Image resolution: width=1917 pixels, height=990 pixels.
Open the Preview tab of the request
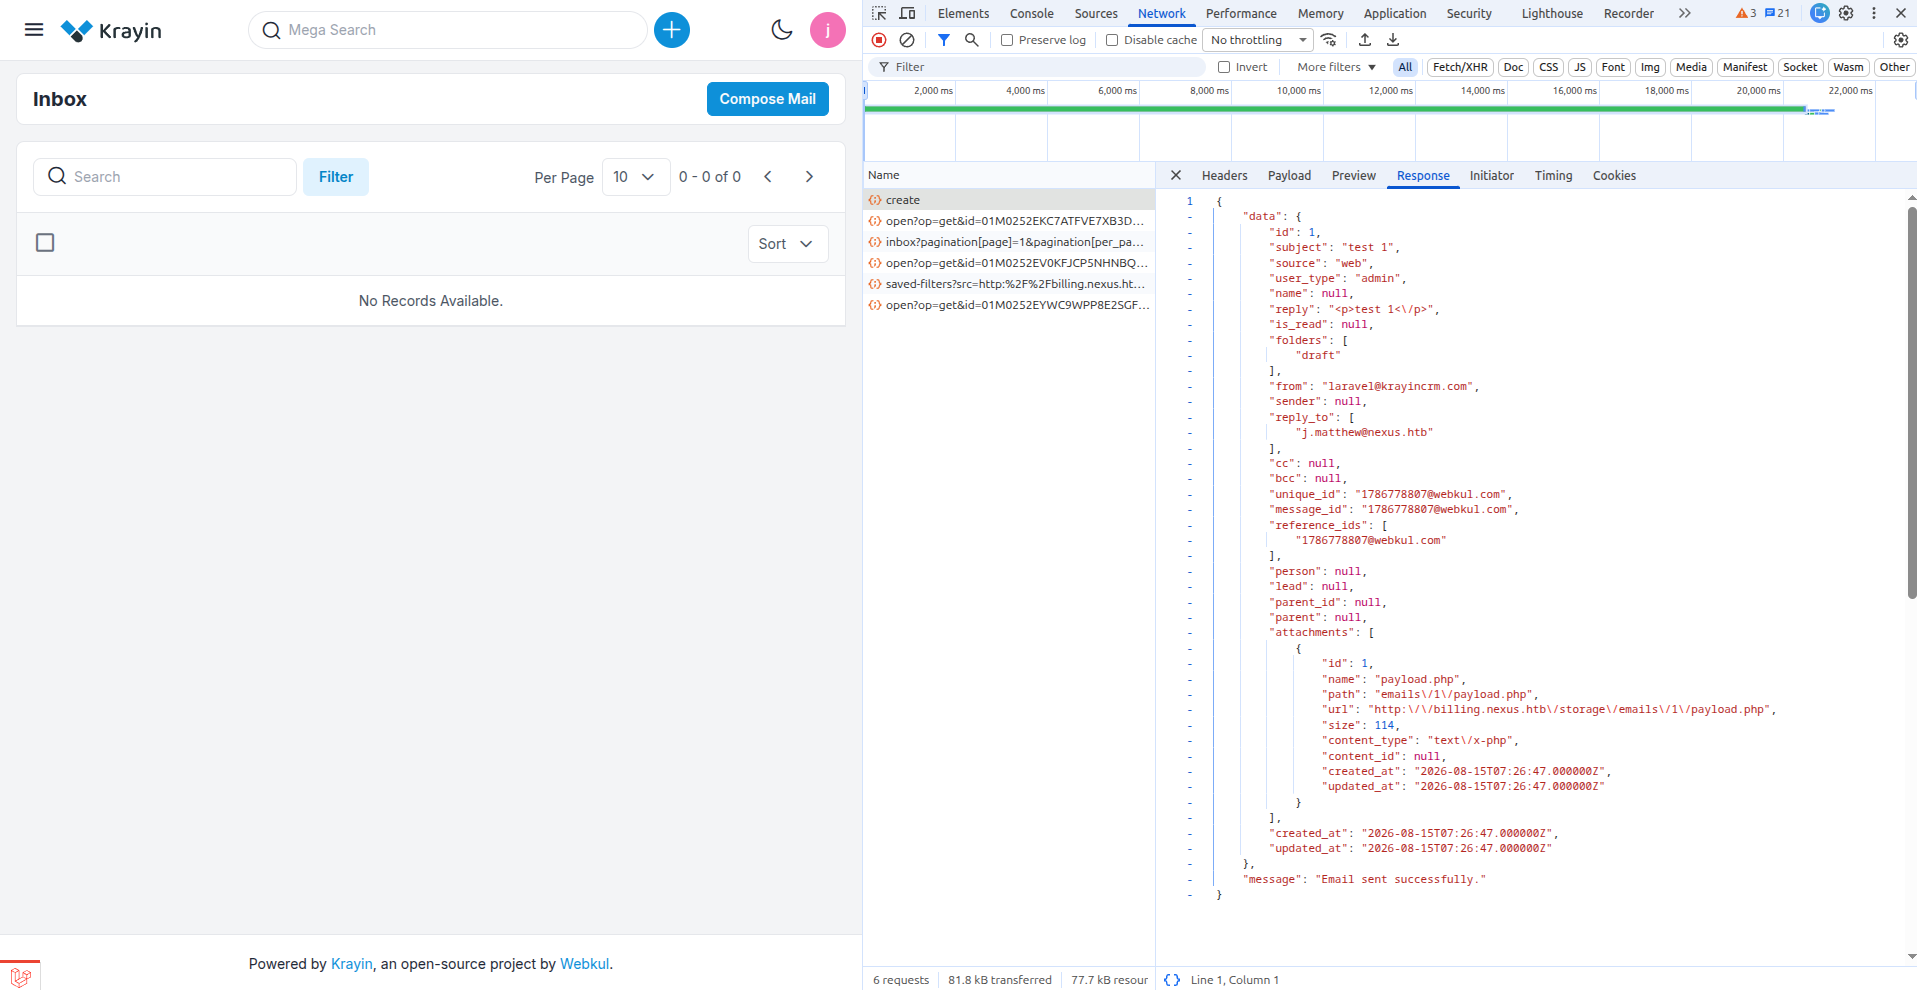1353,175
